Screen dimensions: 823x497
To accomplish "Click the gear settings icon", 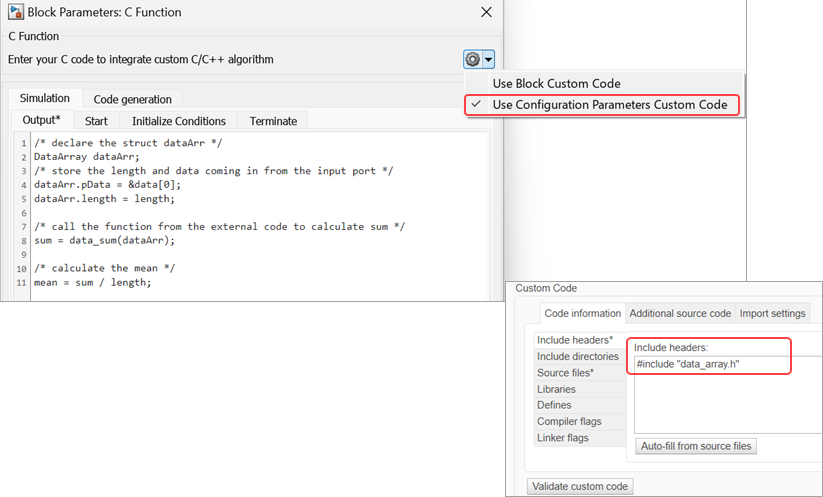I will point(473,60).
